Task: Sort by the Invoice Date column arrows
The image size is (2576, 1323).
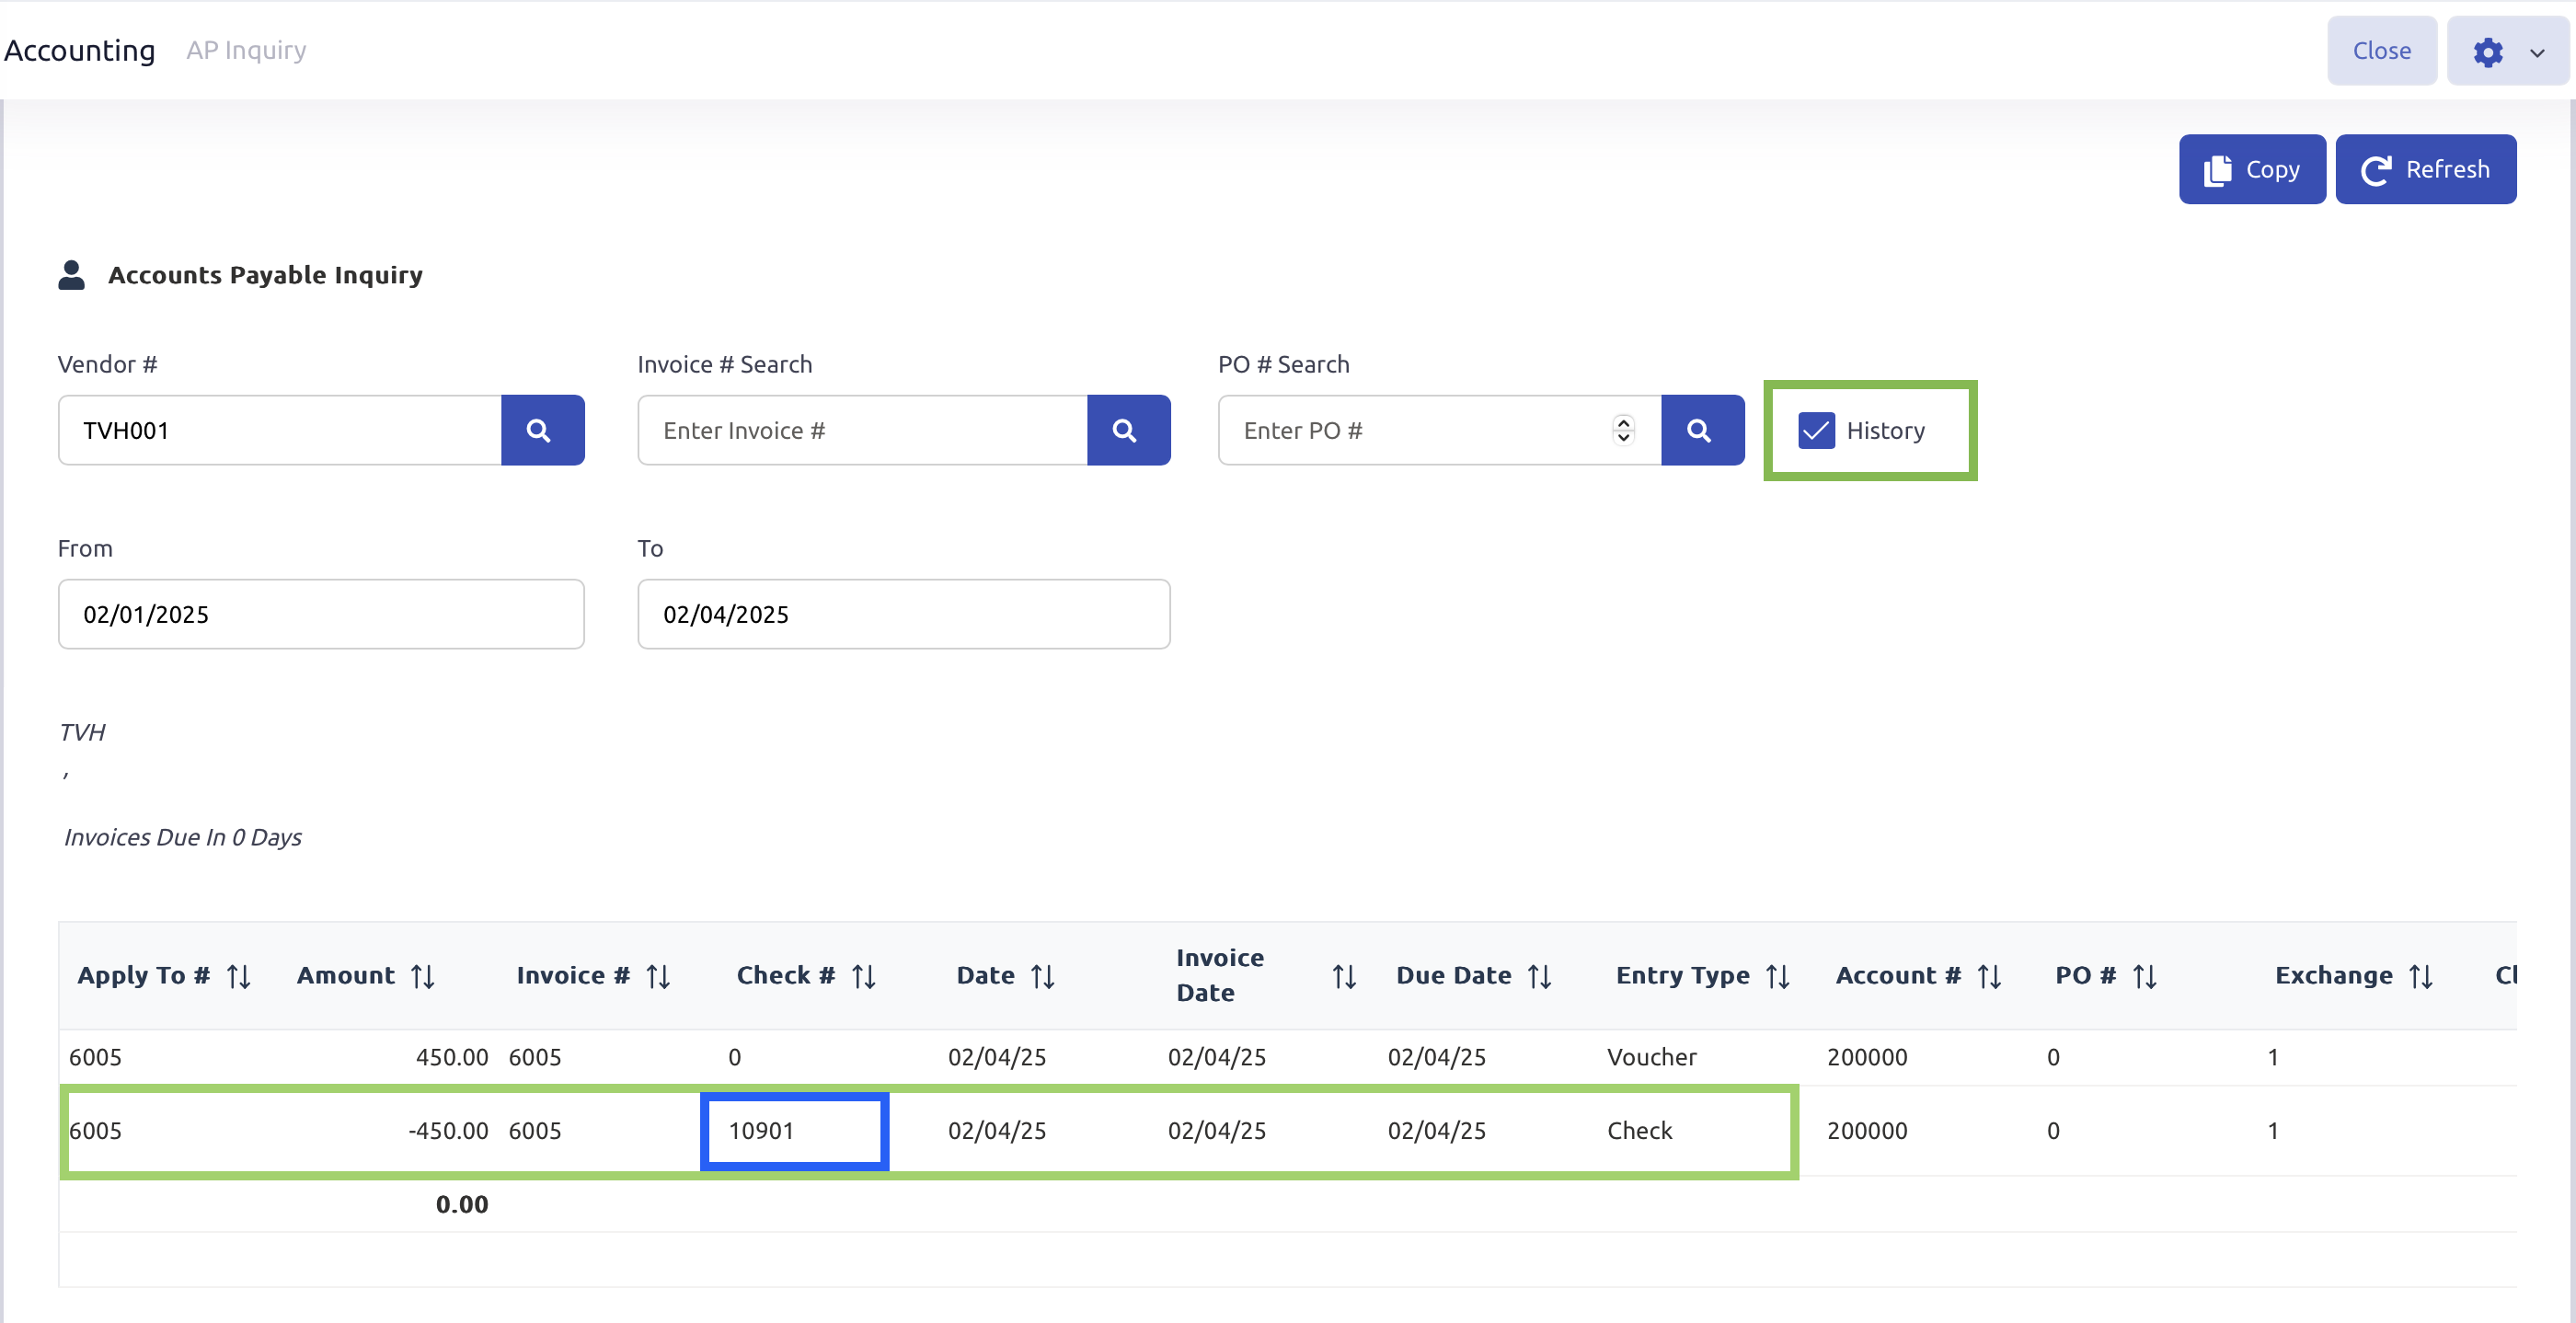Action: [1344, 976]
